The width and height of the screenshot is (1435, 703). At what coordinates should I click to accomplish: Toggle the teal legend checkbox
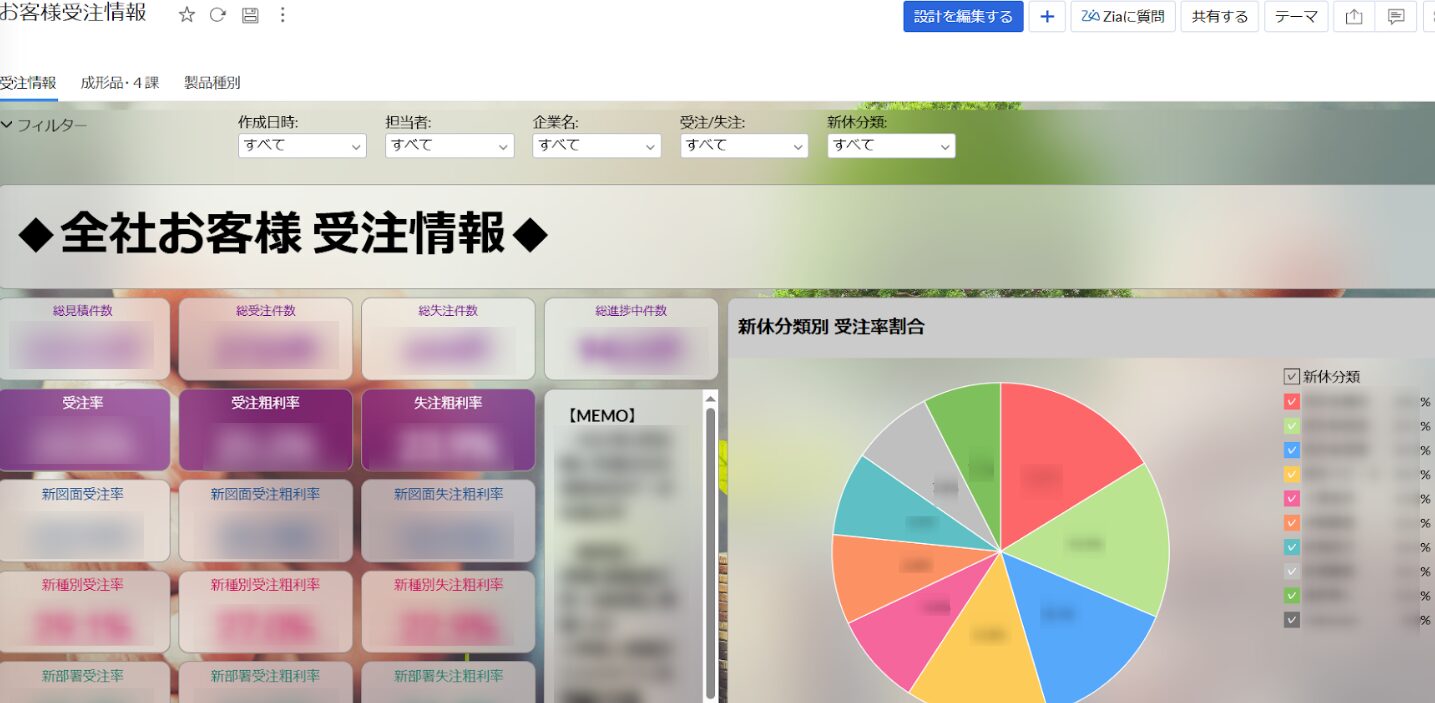point(1291,547)
